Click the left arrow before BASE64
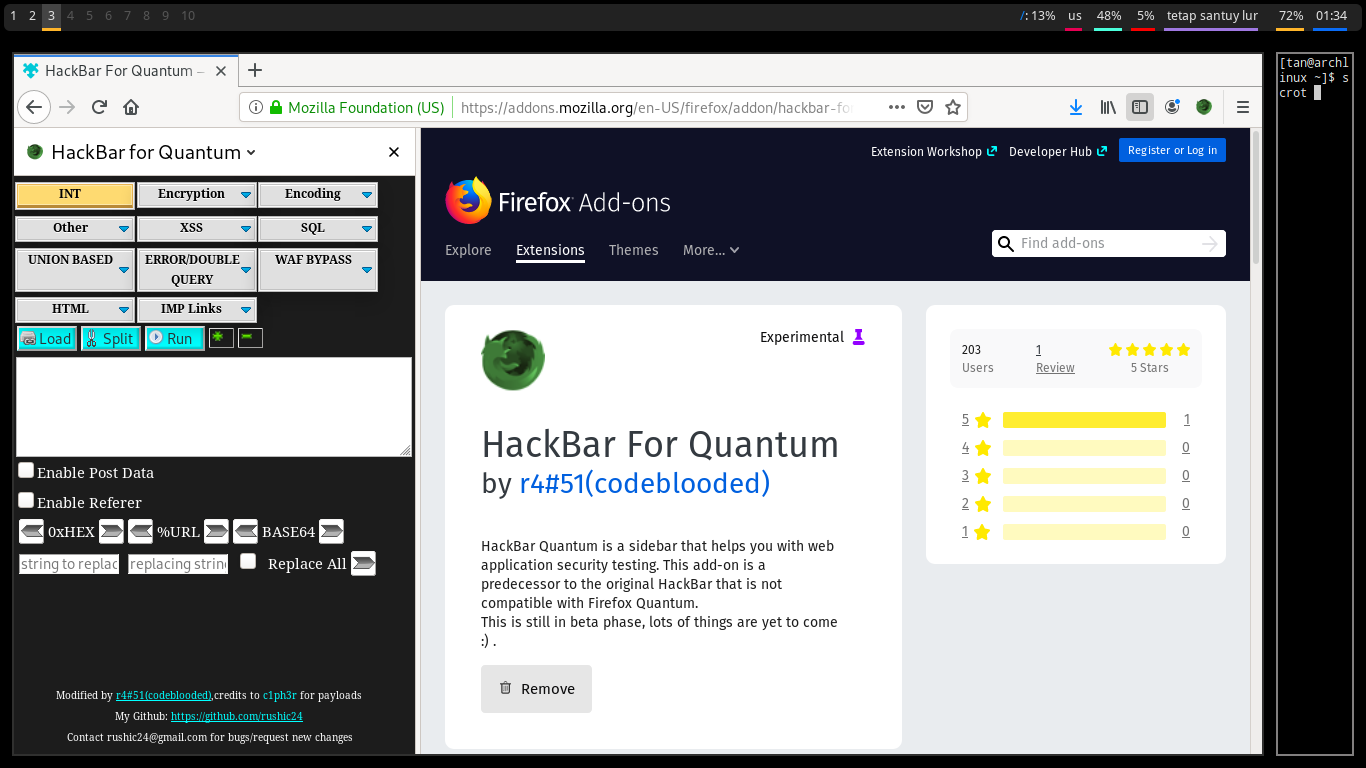1366x768 pixels. 245,531
